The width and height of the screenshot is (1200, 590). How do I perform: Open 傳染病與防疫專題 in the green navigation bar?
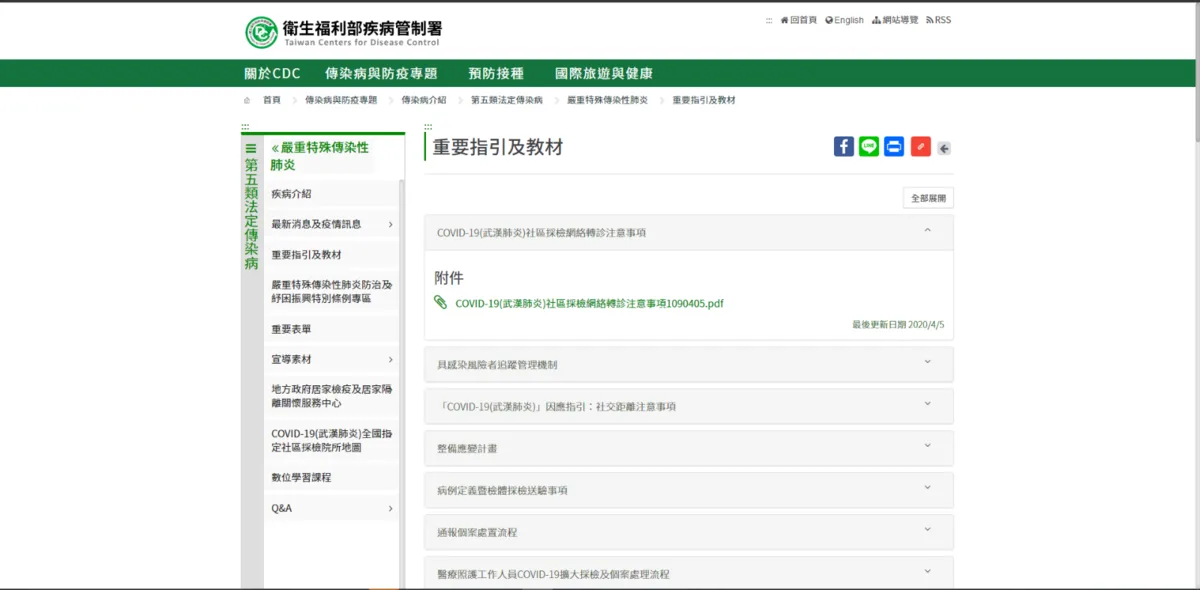click(x=381, y=73)
